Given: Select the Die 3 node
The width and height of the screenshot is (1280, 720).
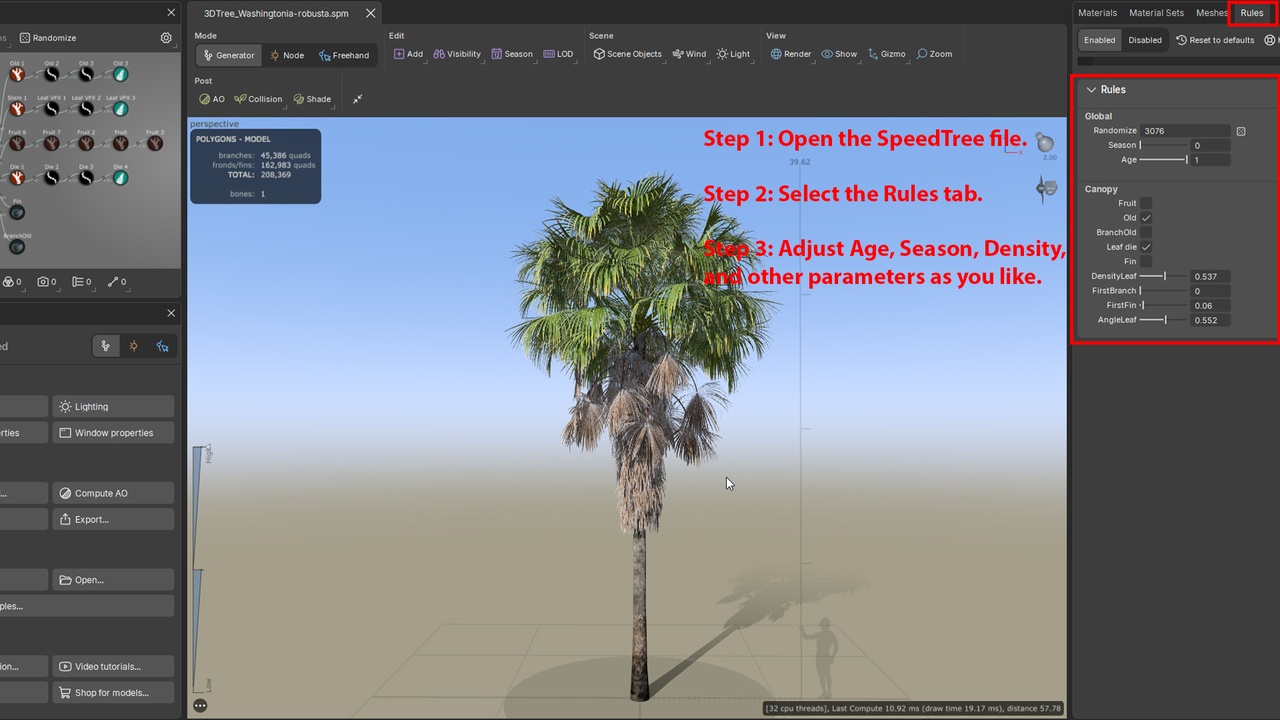Looking at the screenshot, I should coord(86,178).
